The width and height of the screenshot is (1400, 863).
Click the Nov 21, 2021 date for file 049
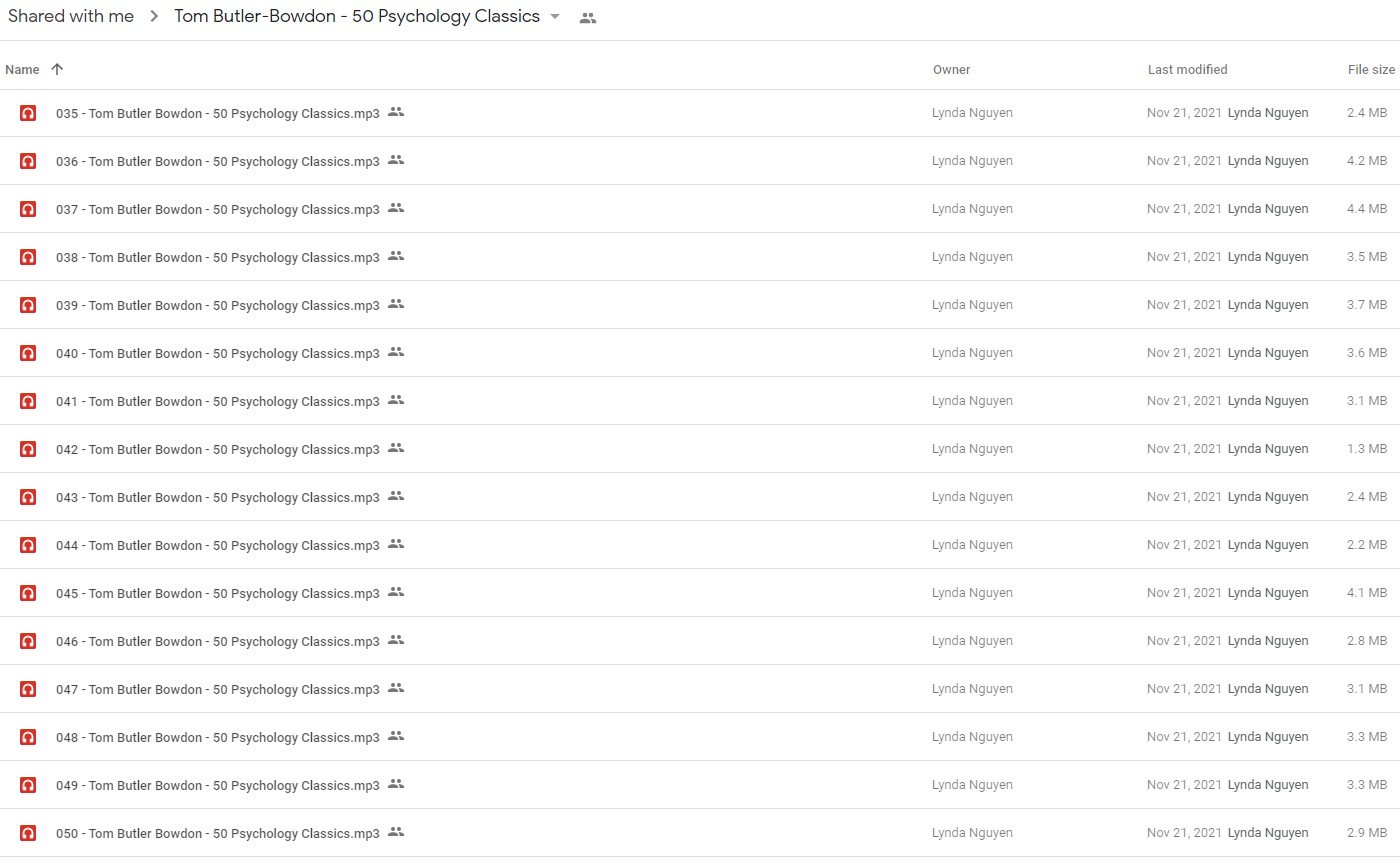point(1184,785)
